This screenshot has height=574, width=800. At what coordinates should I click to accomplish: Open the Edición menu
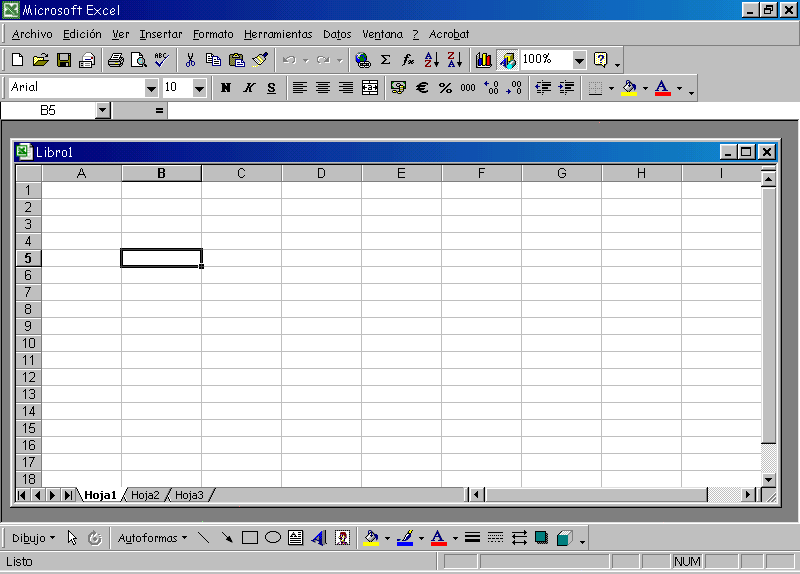point(82,34)
